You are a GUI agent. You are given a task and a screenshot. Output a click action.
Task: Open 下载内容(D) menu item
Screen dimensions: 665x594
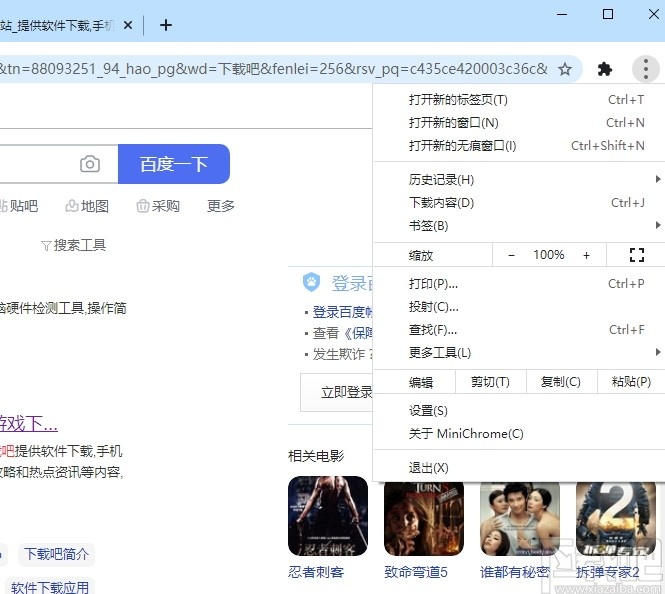click(520, 202)
